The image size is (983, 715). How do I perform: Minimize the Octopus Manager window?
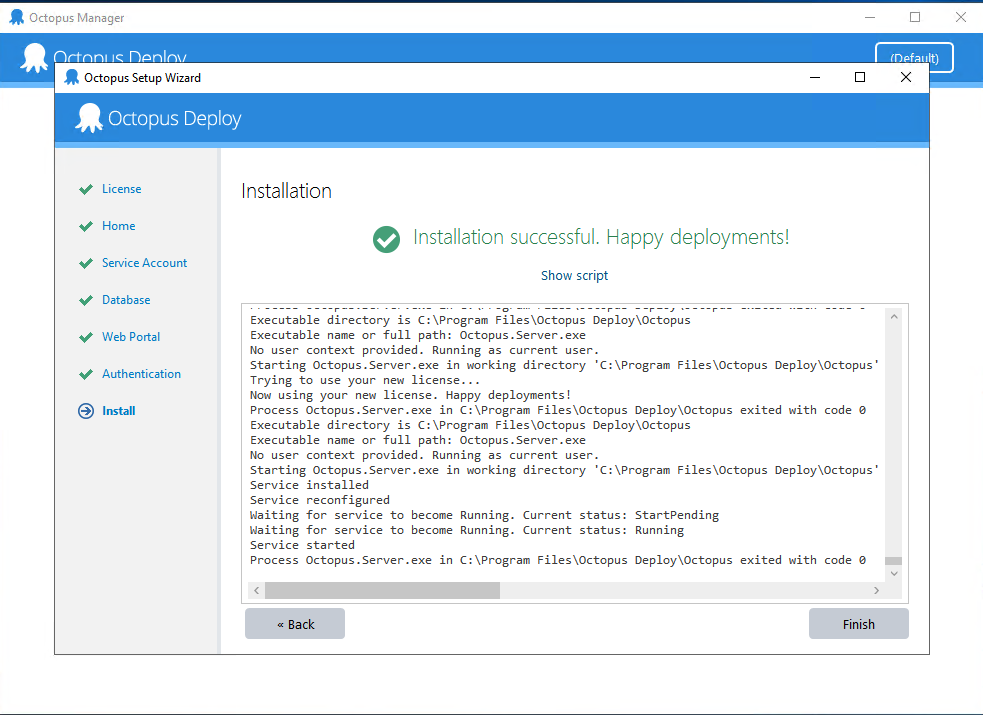(x=870, y=17)
